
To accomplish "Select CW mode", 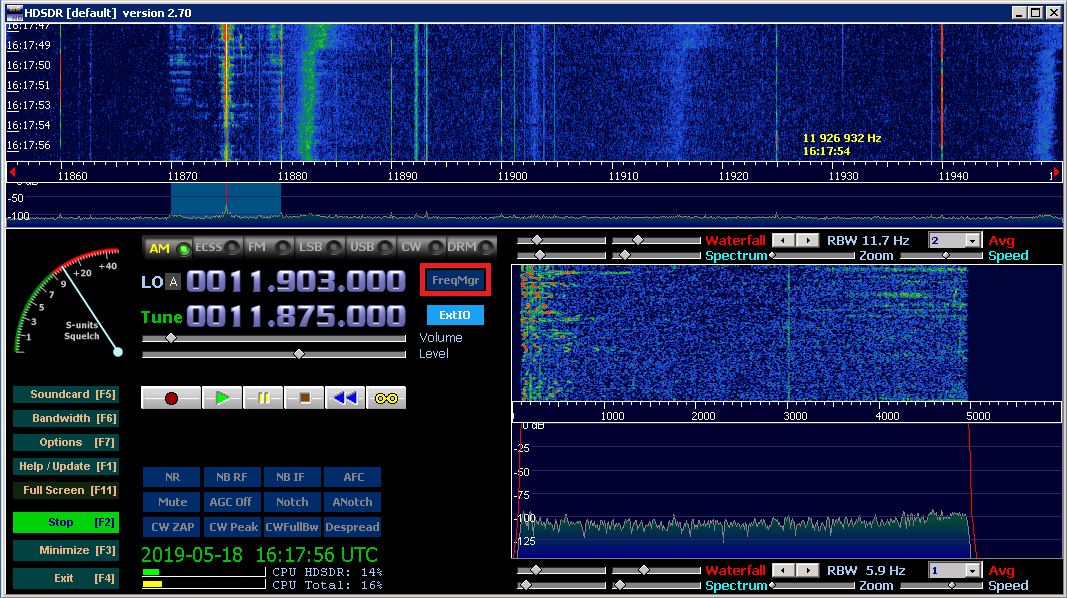I will 421,248.
